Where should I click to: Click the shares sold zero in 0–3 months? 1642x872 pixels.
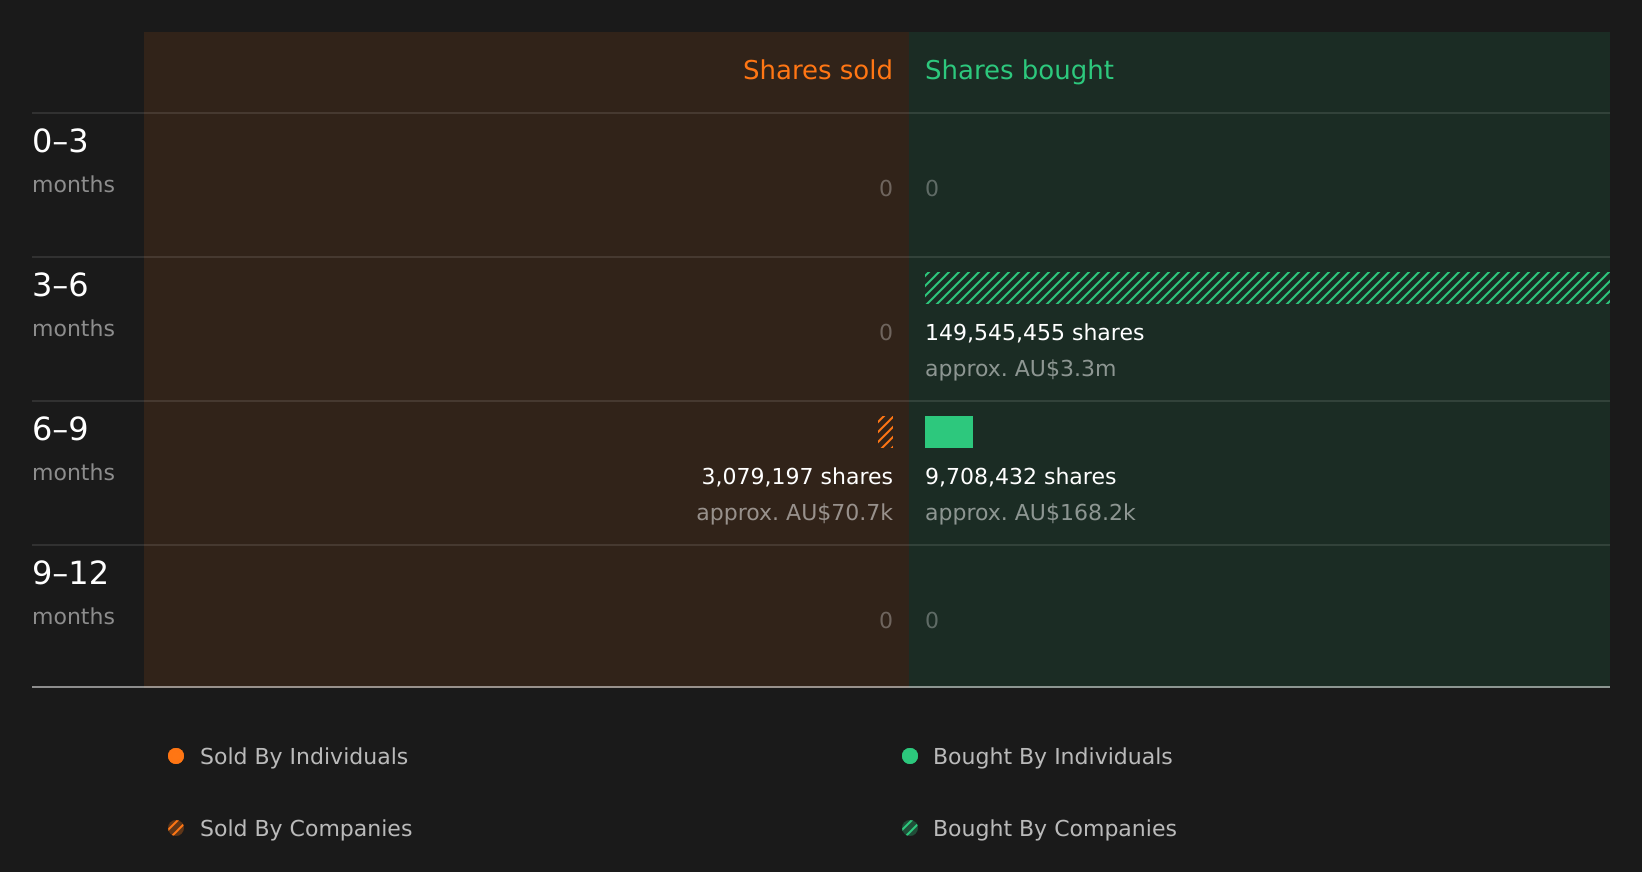pyautogui.click(x=886, y=189)
